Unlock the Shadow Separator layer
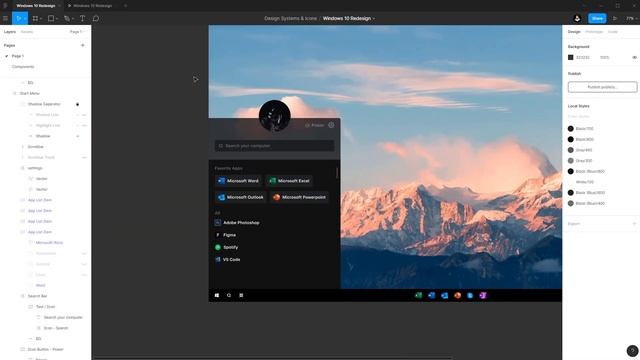This screenshot has height=360, width=640. click(78, 104)
